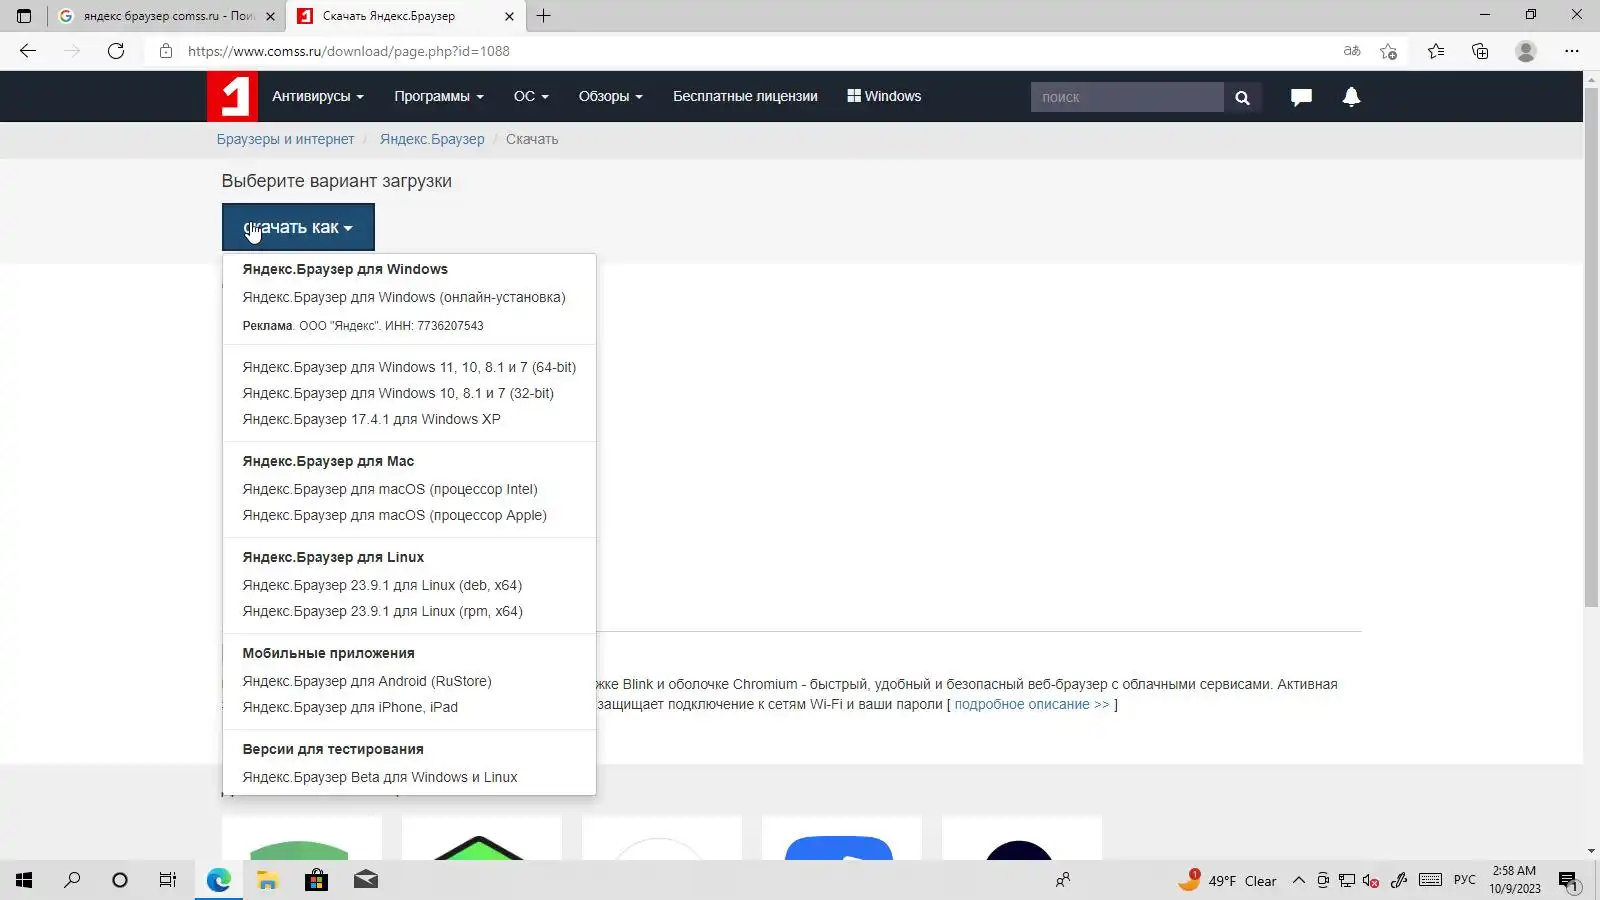Viewport: 1600px width, 900px height.
Task: Click the muted volume tray icon
Action: (1371, 880)
